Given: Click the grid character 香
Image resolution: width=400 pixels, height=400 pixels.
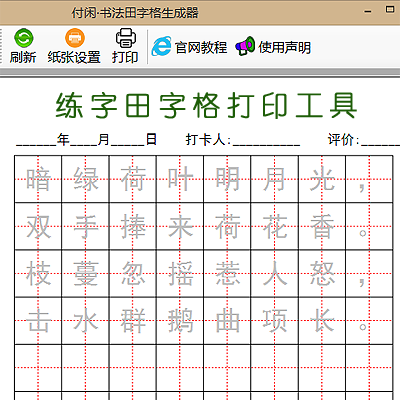Looking at the screenshot, I should point(322,226).
